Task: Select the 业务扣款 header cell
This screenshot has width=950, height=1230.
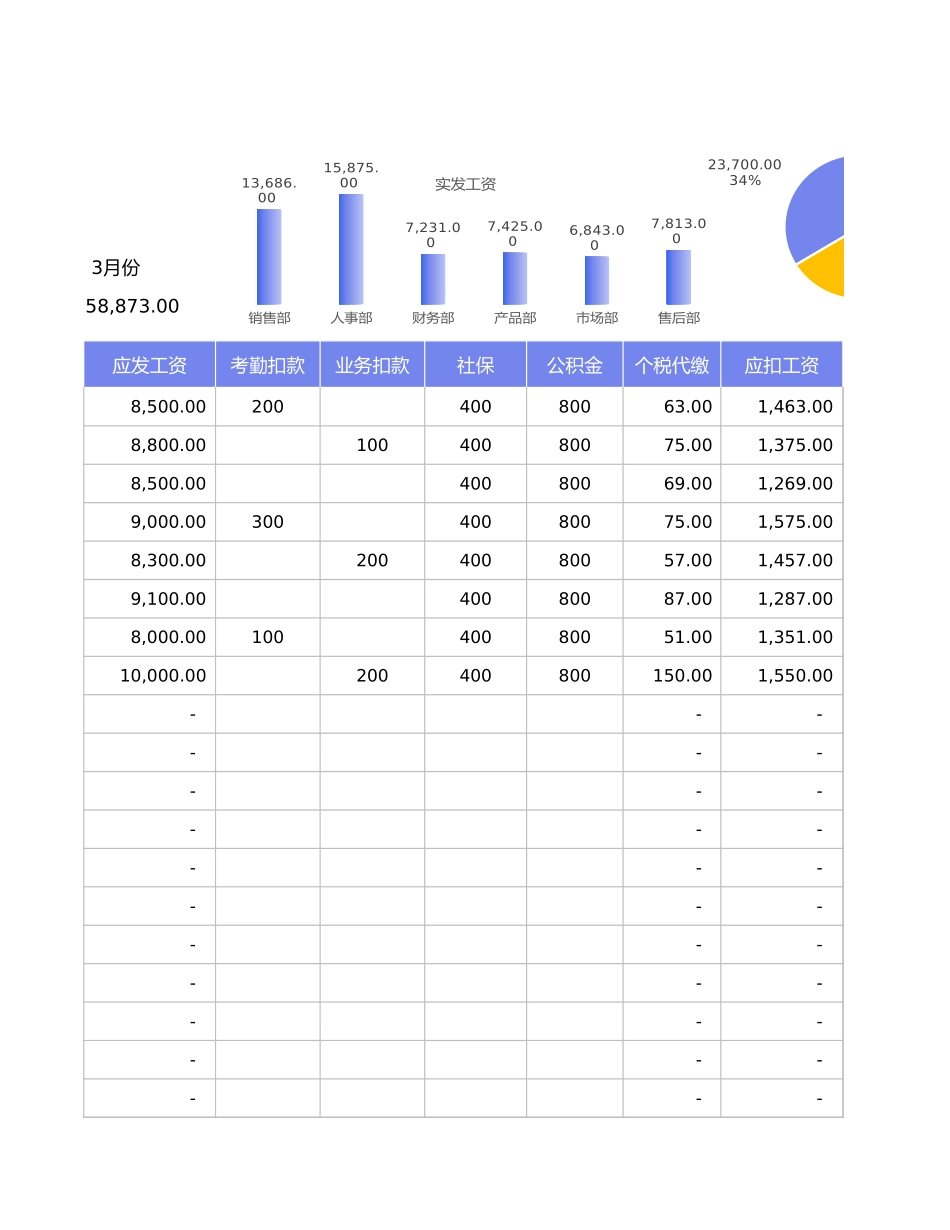Action: coord(372,365)
